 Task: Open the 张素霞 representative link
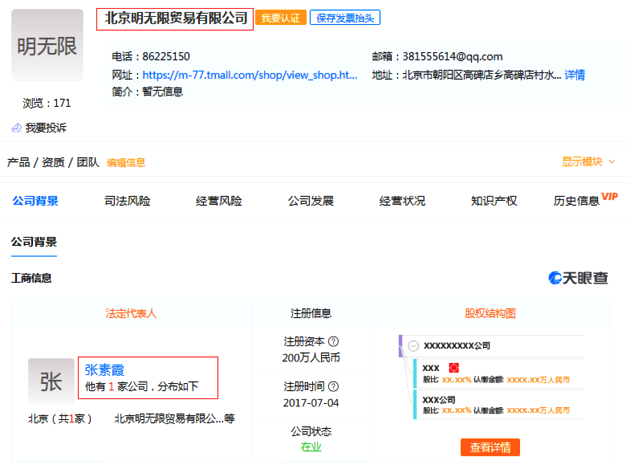[x=104, y=370]
